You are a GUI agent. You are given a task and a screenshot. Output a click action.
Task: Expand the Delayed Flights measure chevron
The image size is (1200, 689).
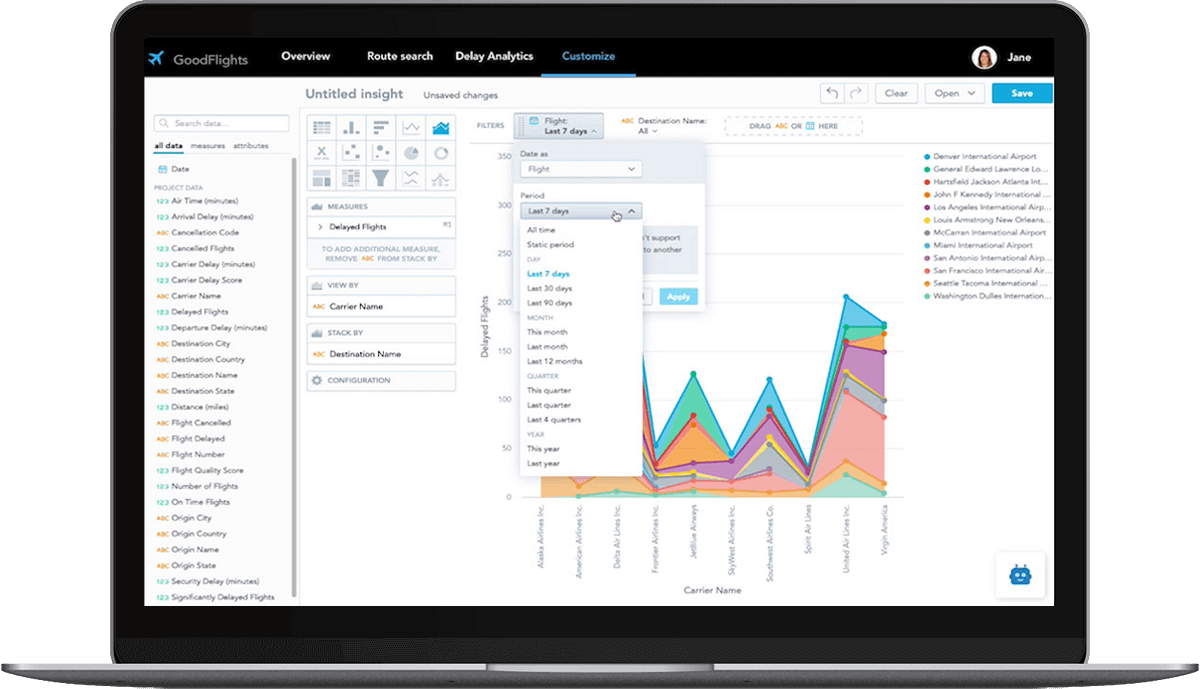point(320,227)
